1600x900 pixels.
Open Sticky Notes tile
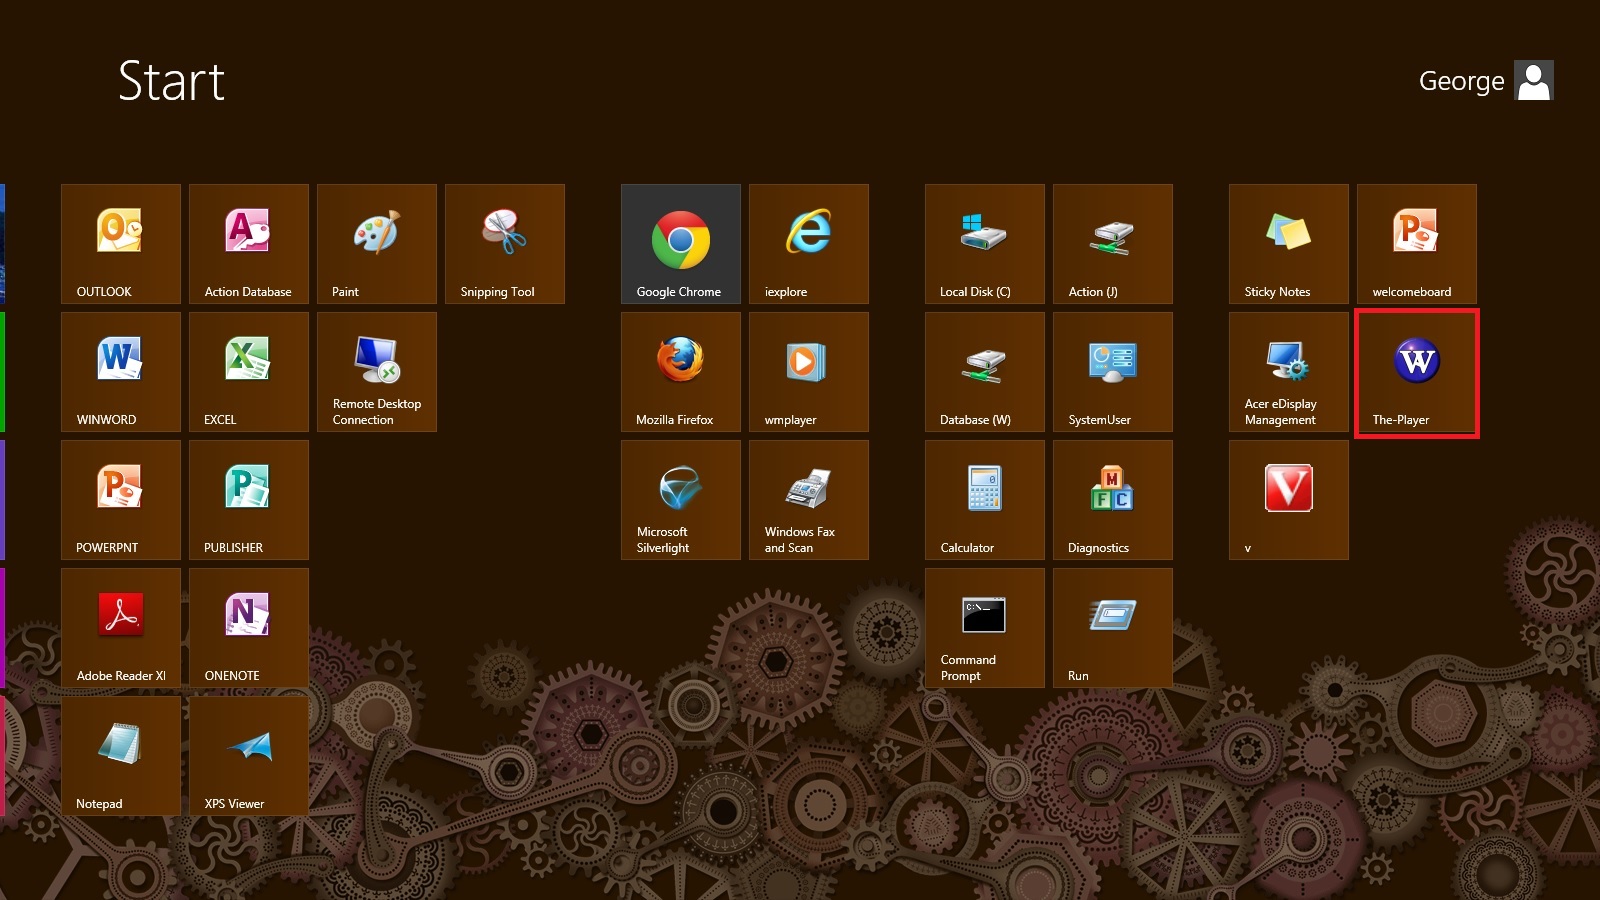click(1289, 244)
